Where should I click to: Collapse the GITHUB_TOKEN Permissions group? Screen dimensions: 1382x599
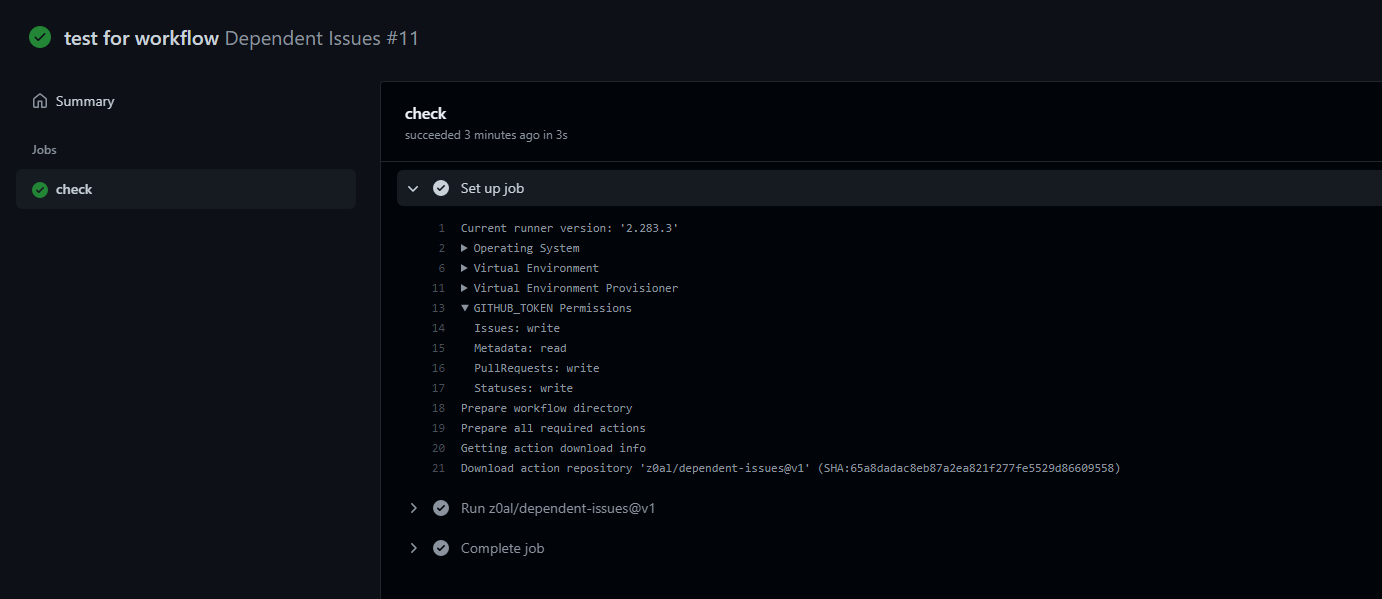[x=464, y=307]
